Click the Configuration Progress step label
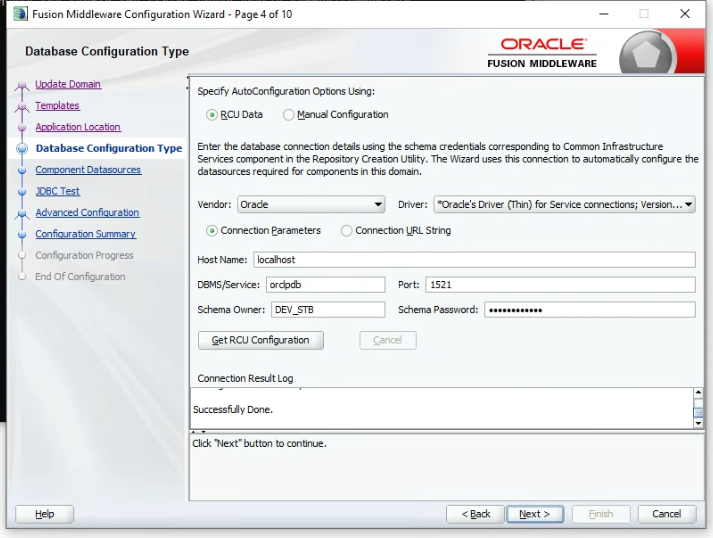 [84, 255]
